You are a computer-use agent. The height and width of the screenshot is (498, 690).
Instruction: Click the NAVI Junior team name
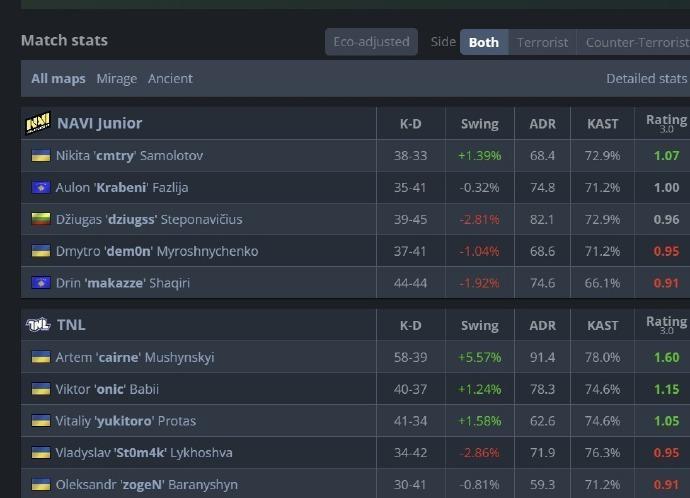coord(100,124)
